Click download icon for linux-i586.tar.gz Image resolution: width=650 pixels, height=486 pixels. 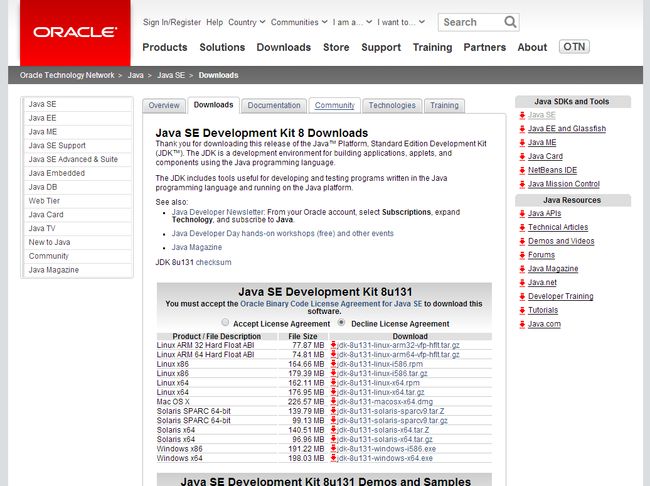coord(333,373)
